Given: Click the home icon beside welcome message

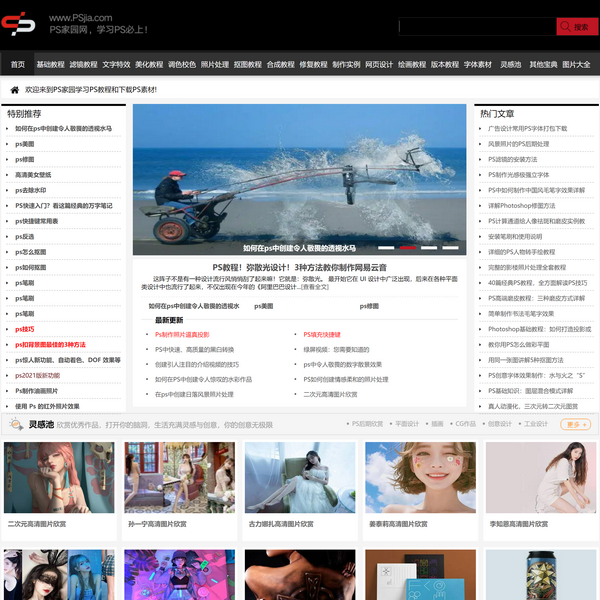Looking at the screenshot, I should pyautogui.click(x=14, y=90).
